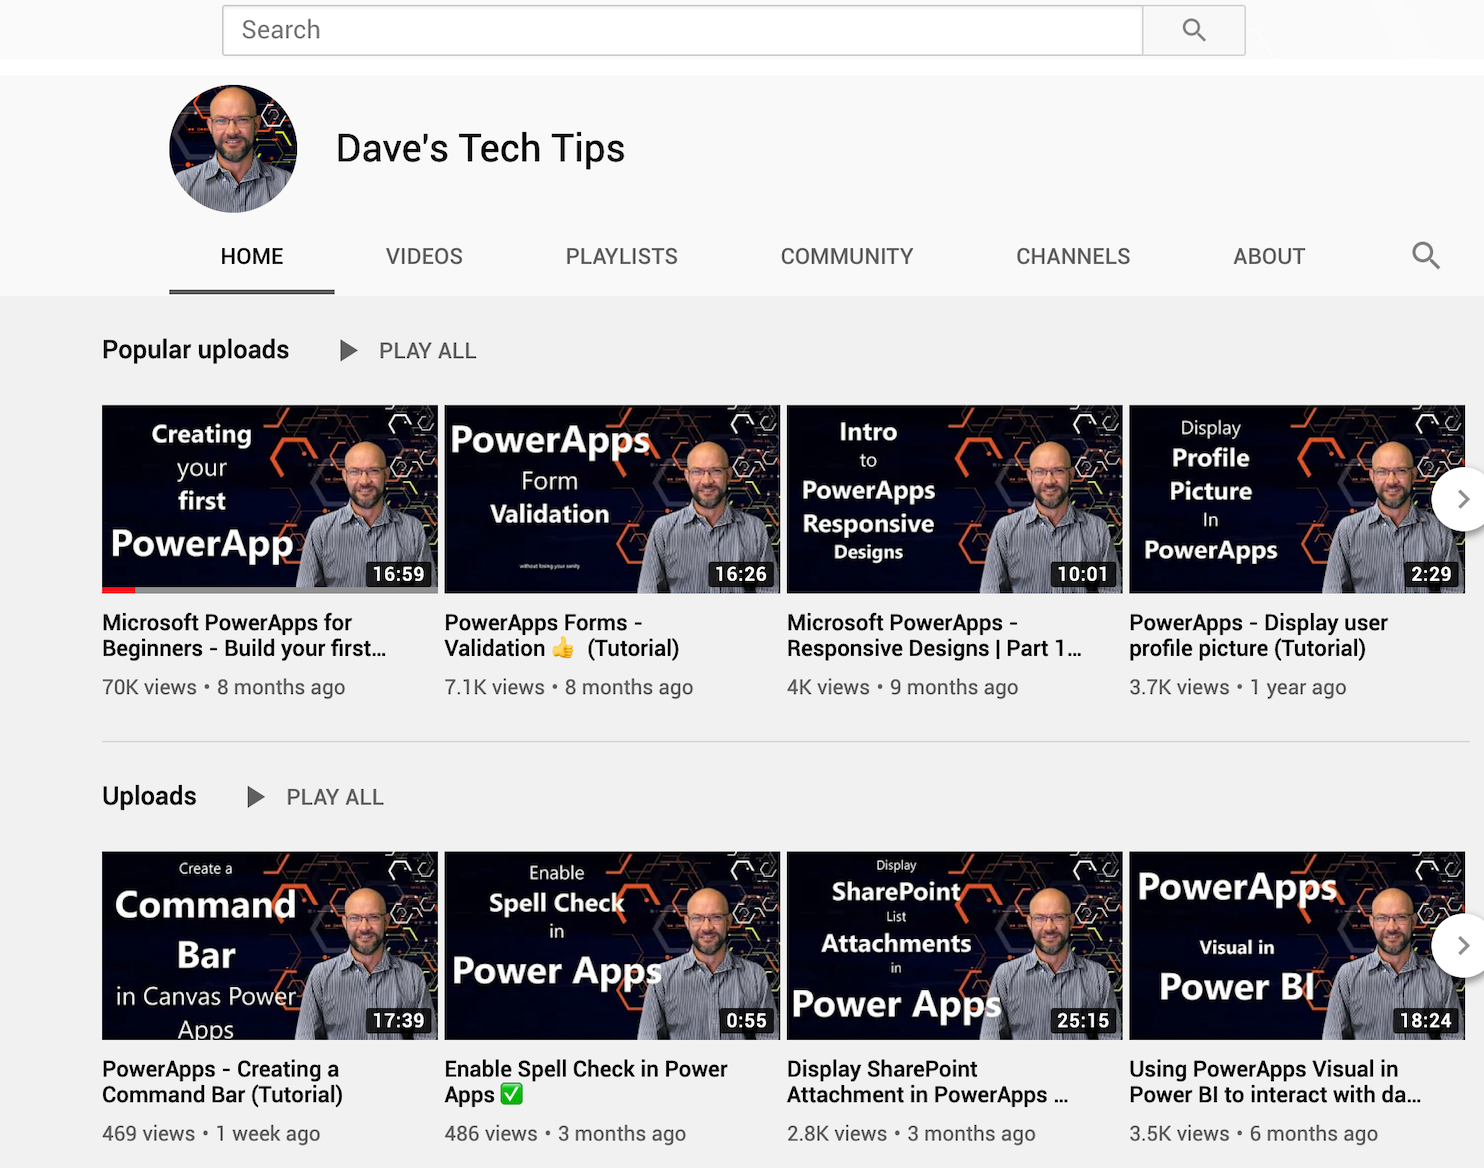Viewport: 1484px width, 1168px height.
Task: Open the channel search magnifier icon
Action: (x=1425, y=256)
